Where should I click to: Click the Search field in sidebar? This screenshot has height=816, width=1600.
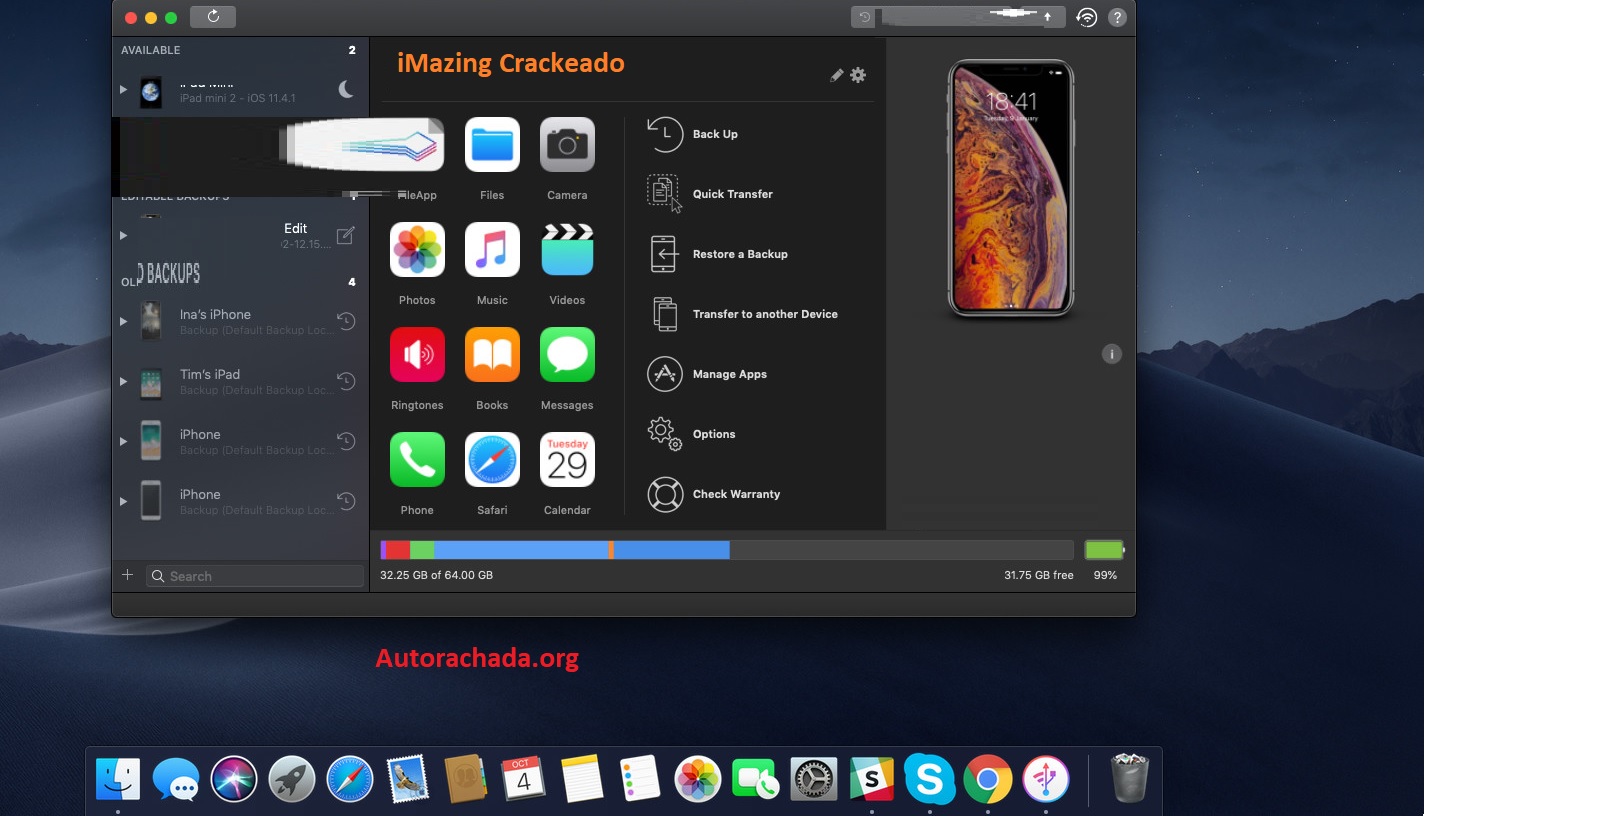(x=262, y=576)
